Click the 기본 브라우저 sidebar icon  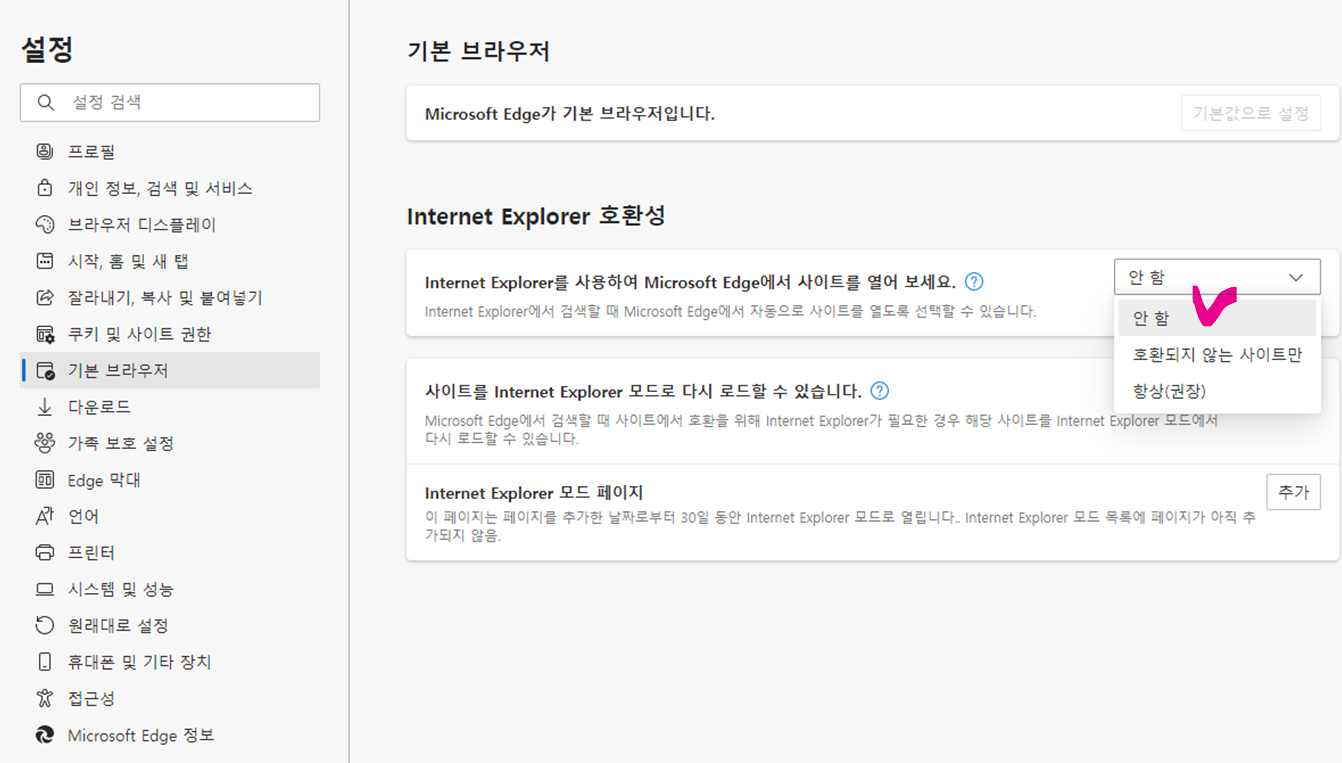44,370
